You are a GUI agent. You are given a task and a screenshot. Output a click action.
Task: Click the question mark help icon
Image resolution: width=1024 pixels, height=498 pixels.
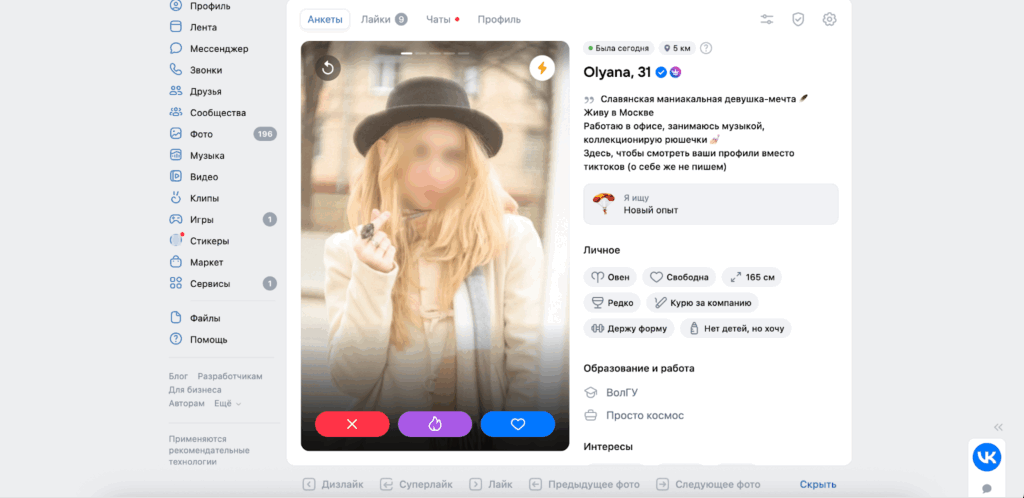pos(706,48)
